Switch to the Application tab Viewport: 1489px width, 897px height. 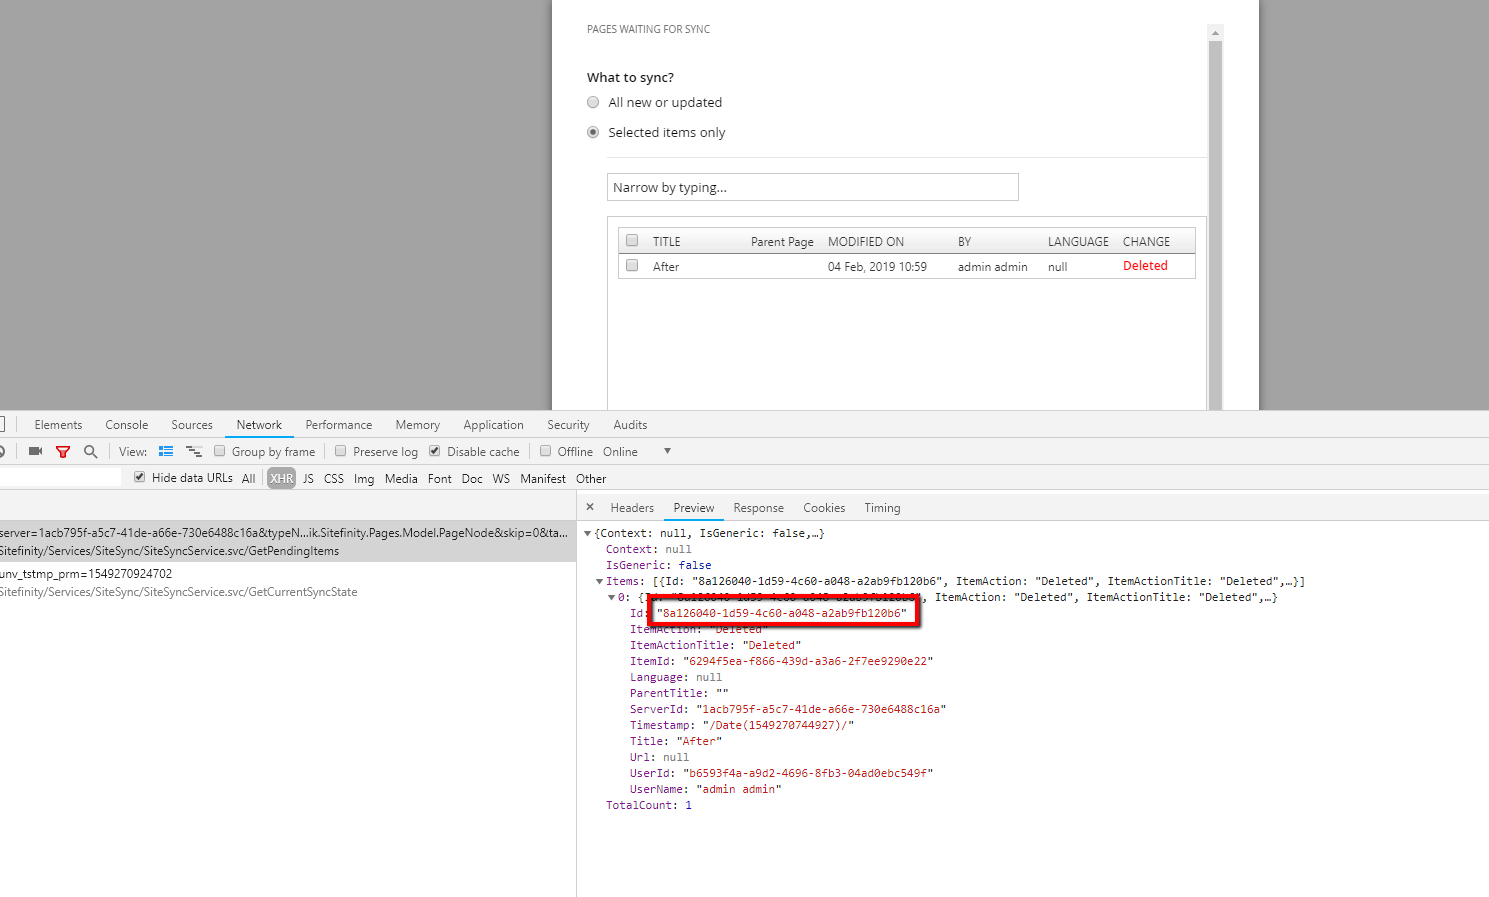coord(494,425)
